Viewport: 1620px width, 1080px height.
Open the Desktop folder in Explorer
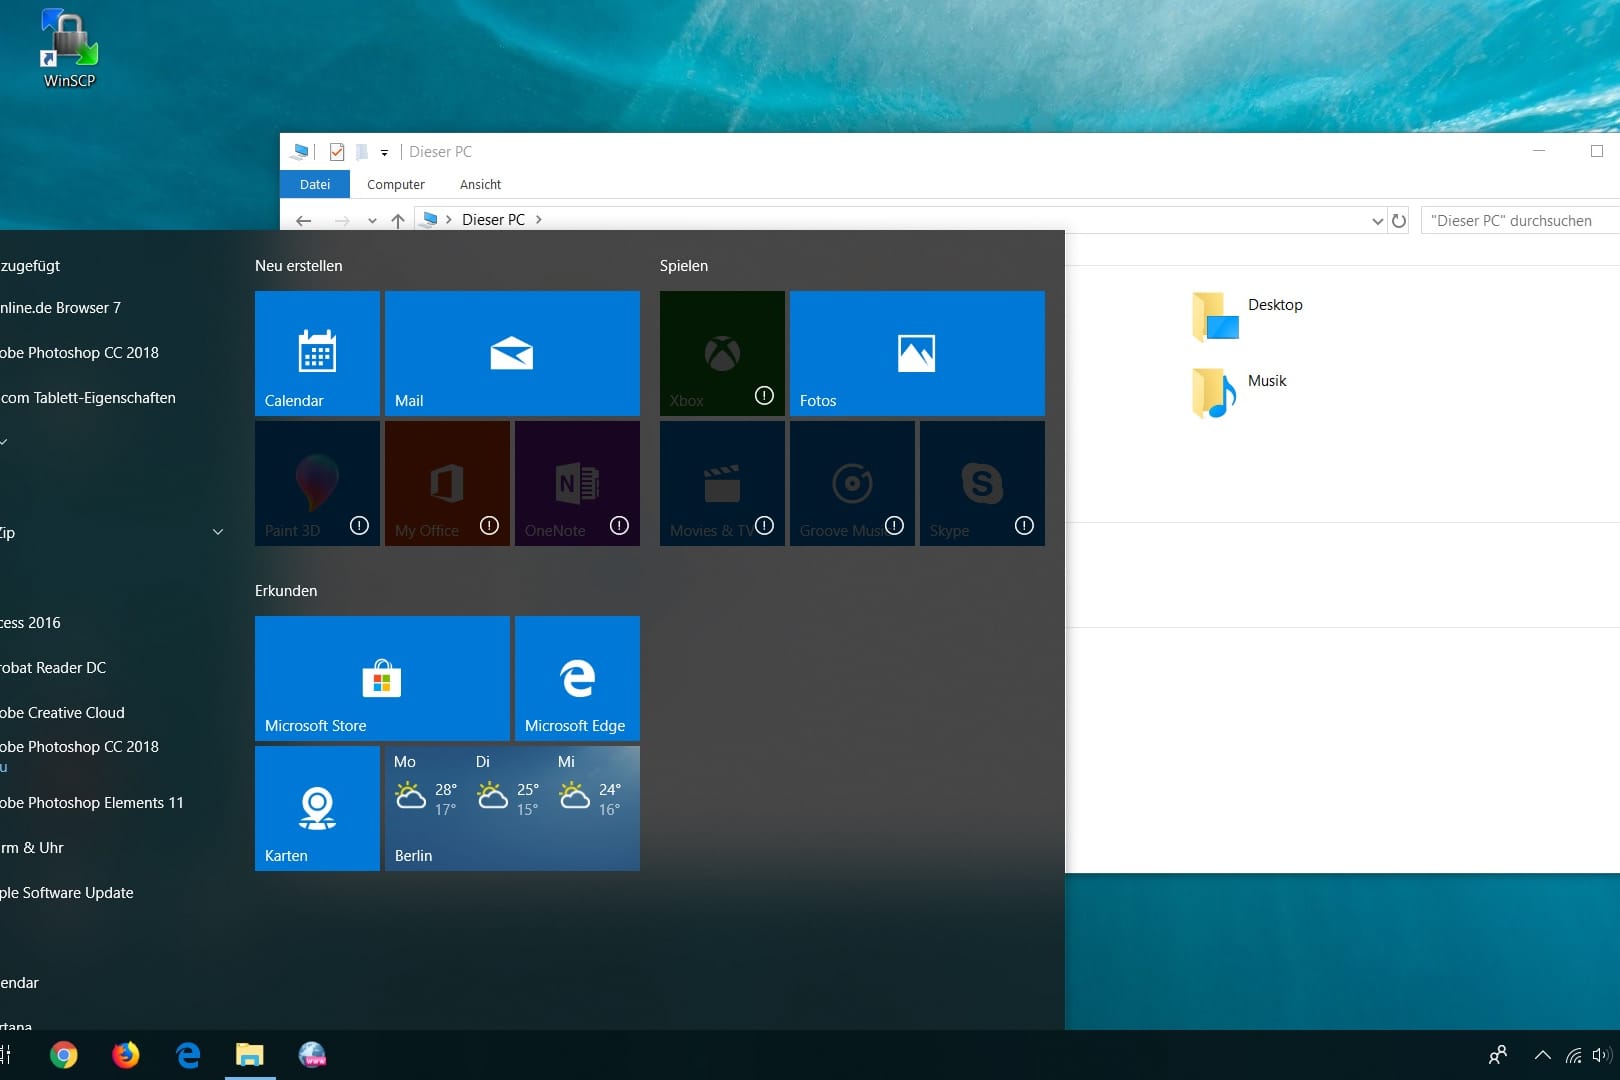[1248, 315]
